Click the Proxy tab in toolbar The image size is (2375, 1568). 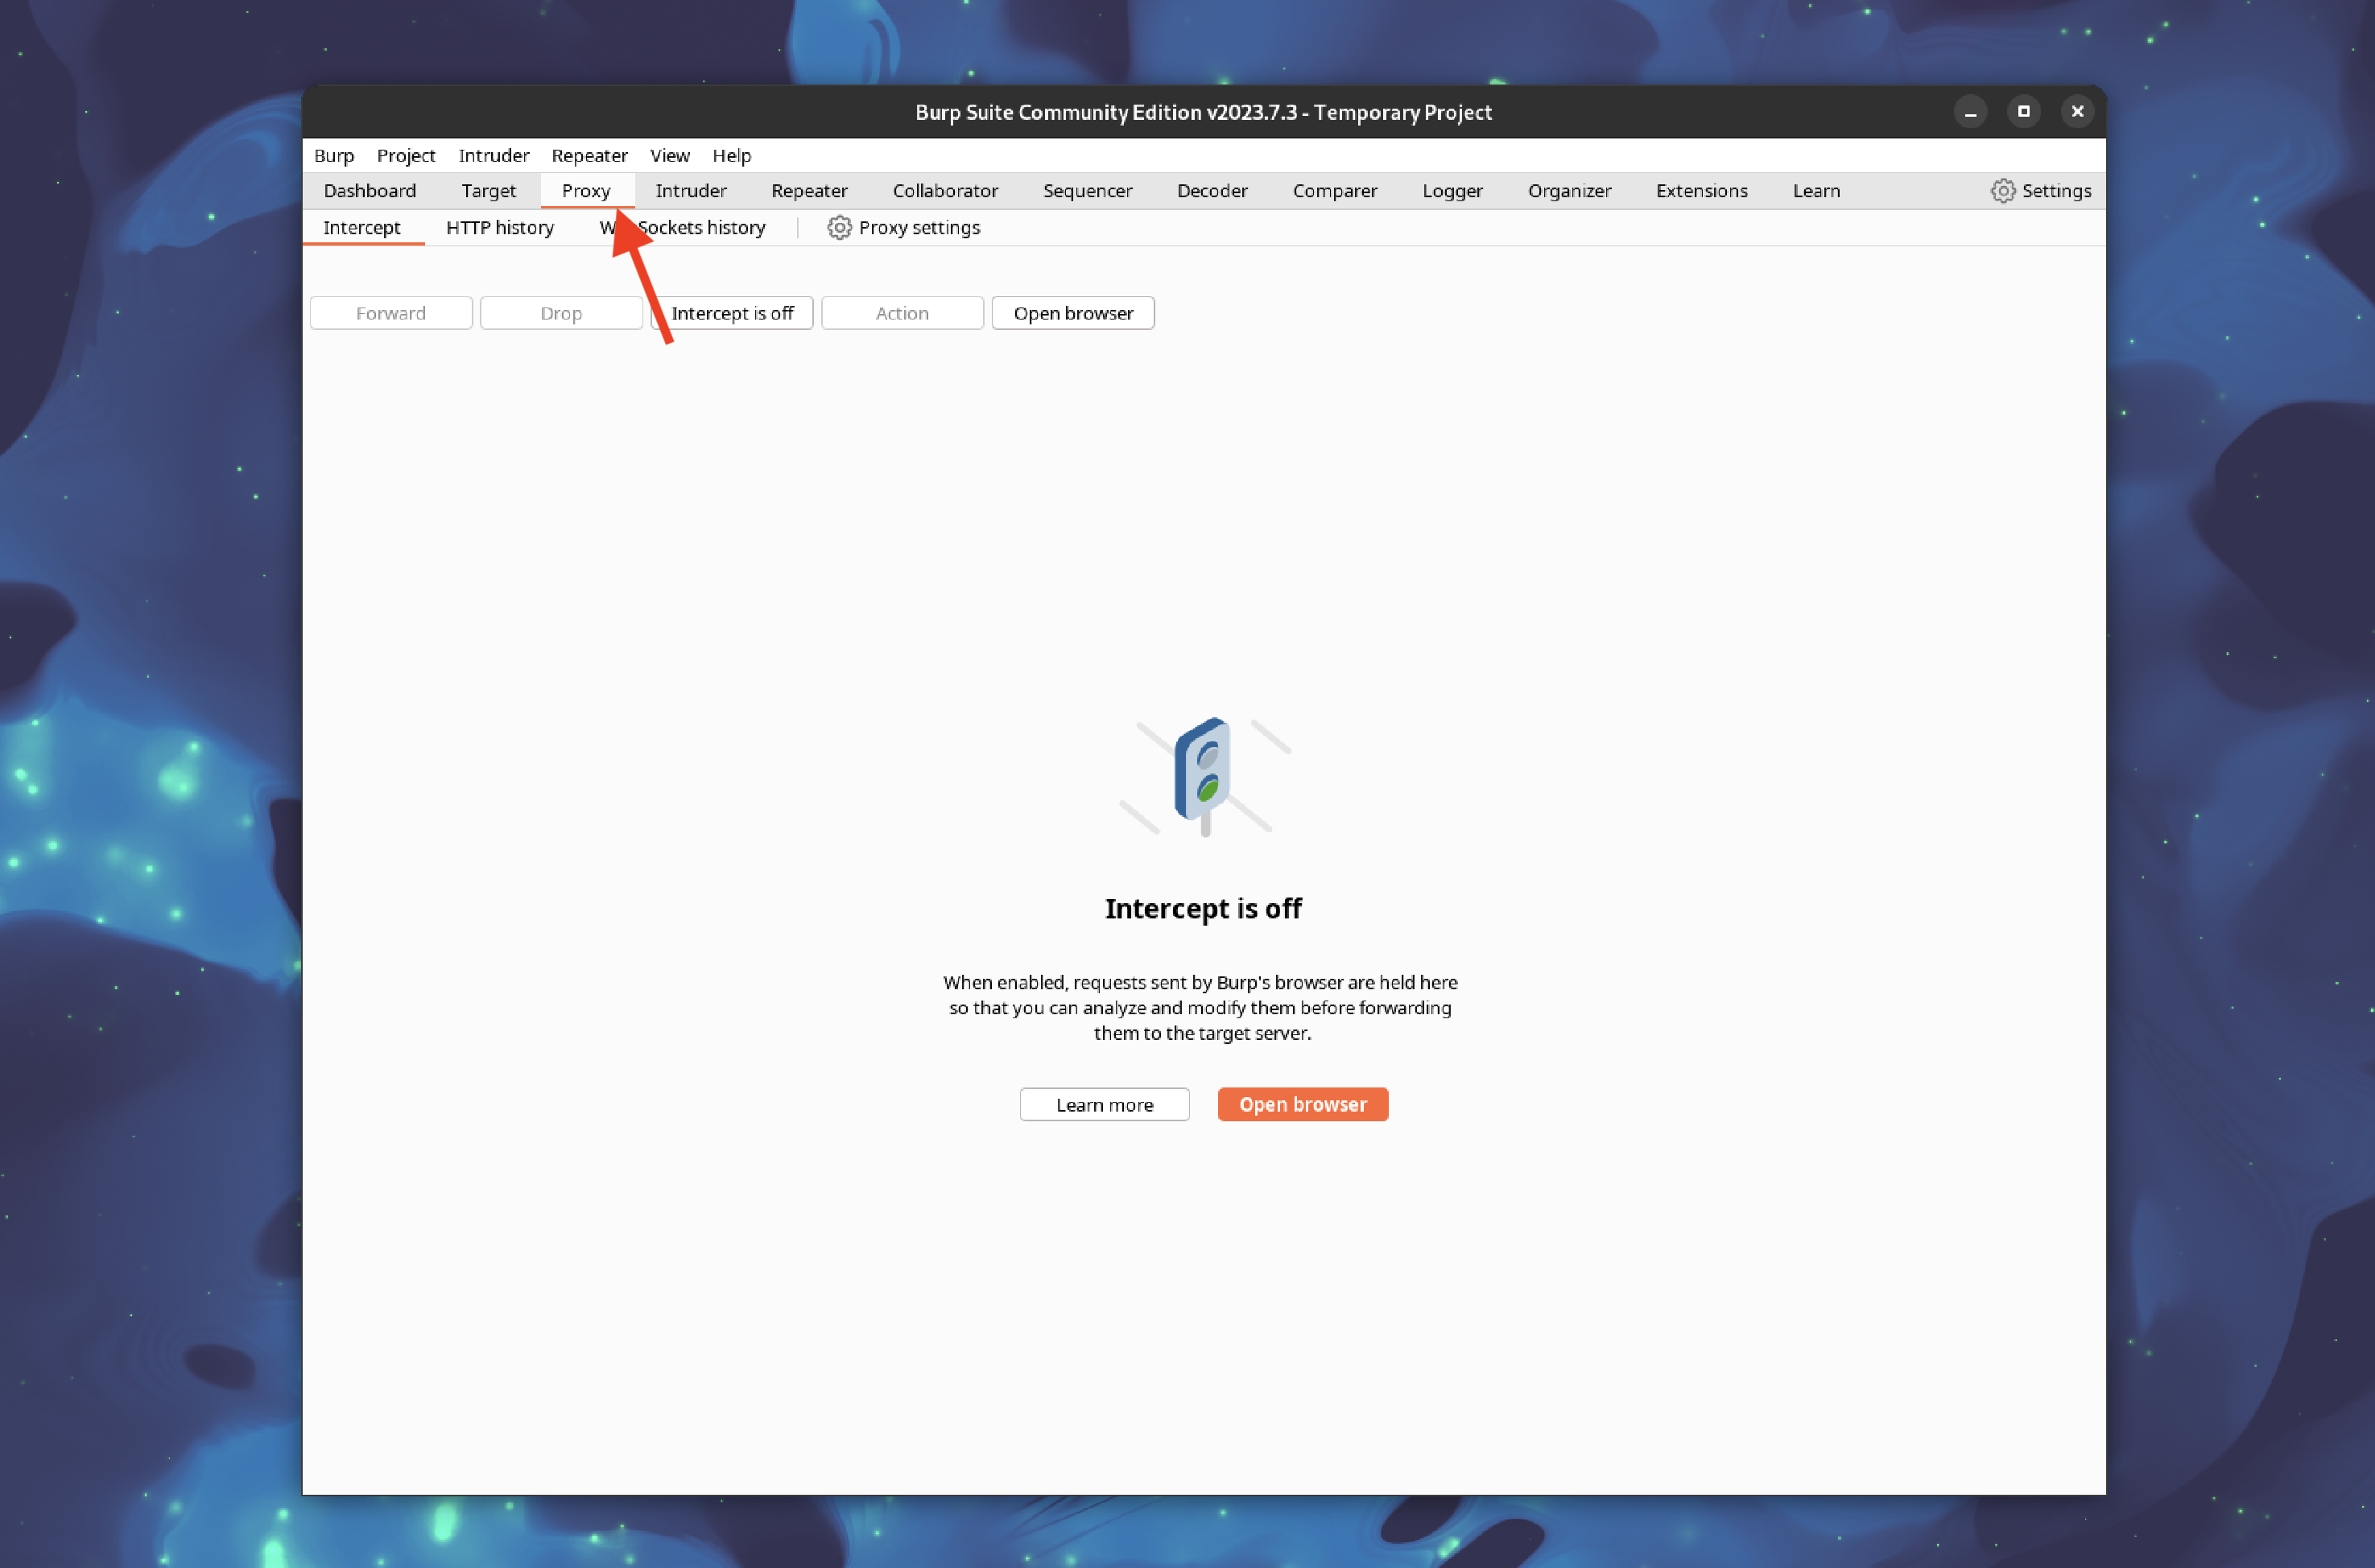[x=583, y=189]
